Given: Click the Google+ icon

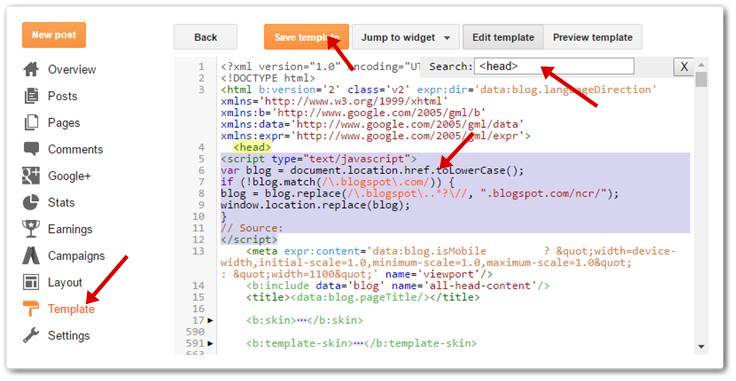Looking at the screenshot, I should (x=31, y=175).
